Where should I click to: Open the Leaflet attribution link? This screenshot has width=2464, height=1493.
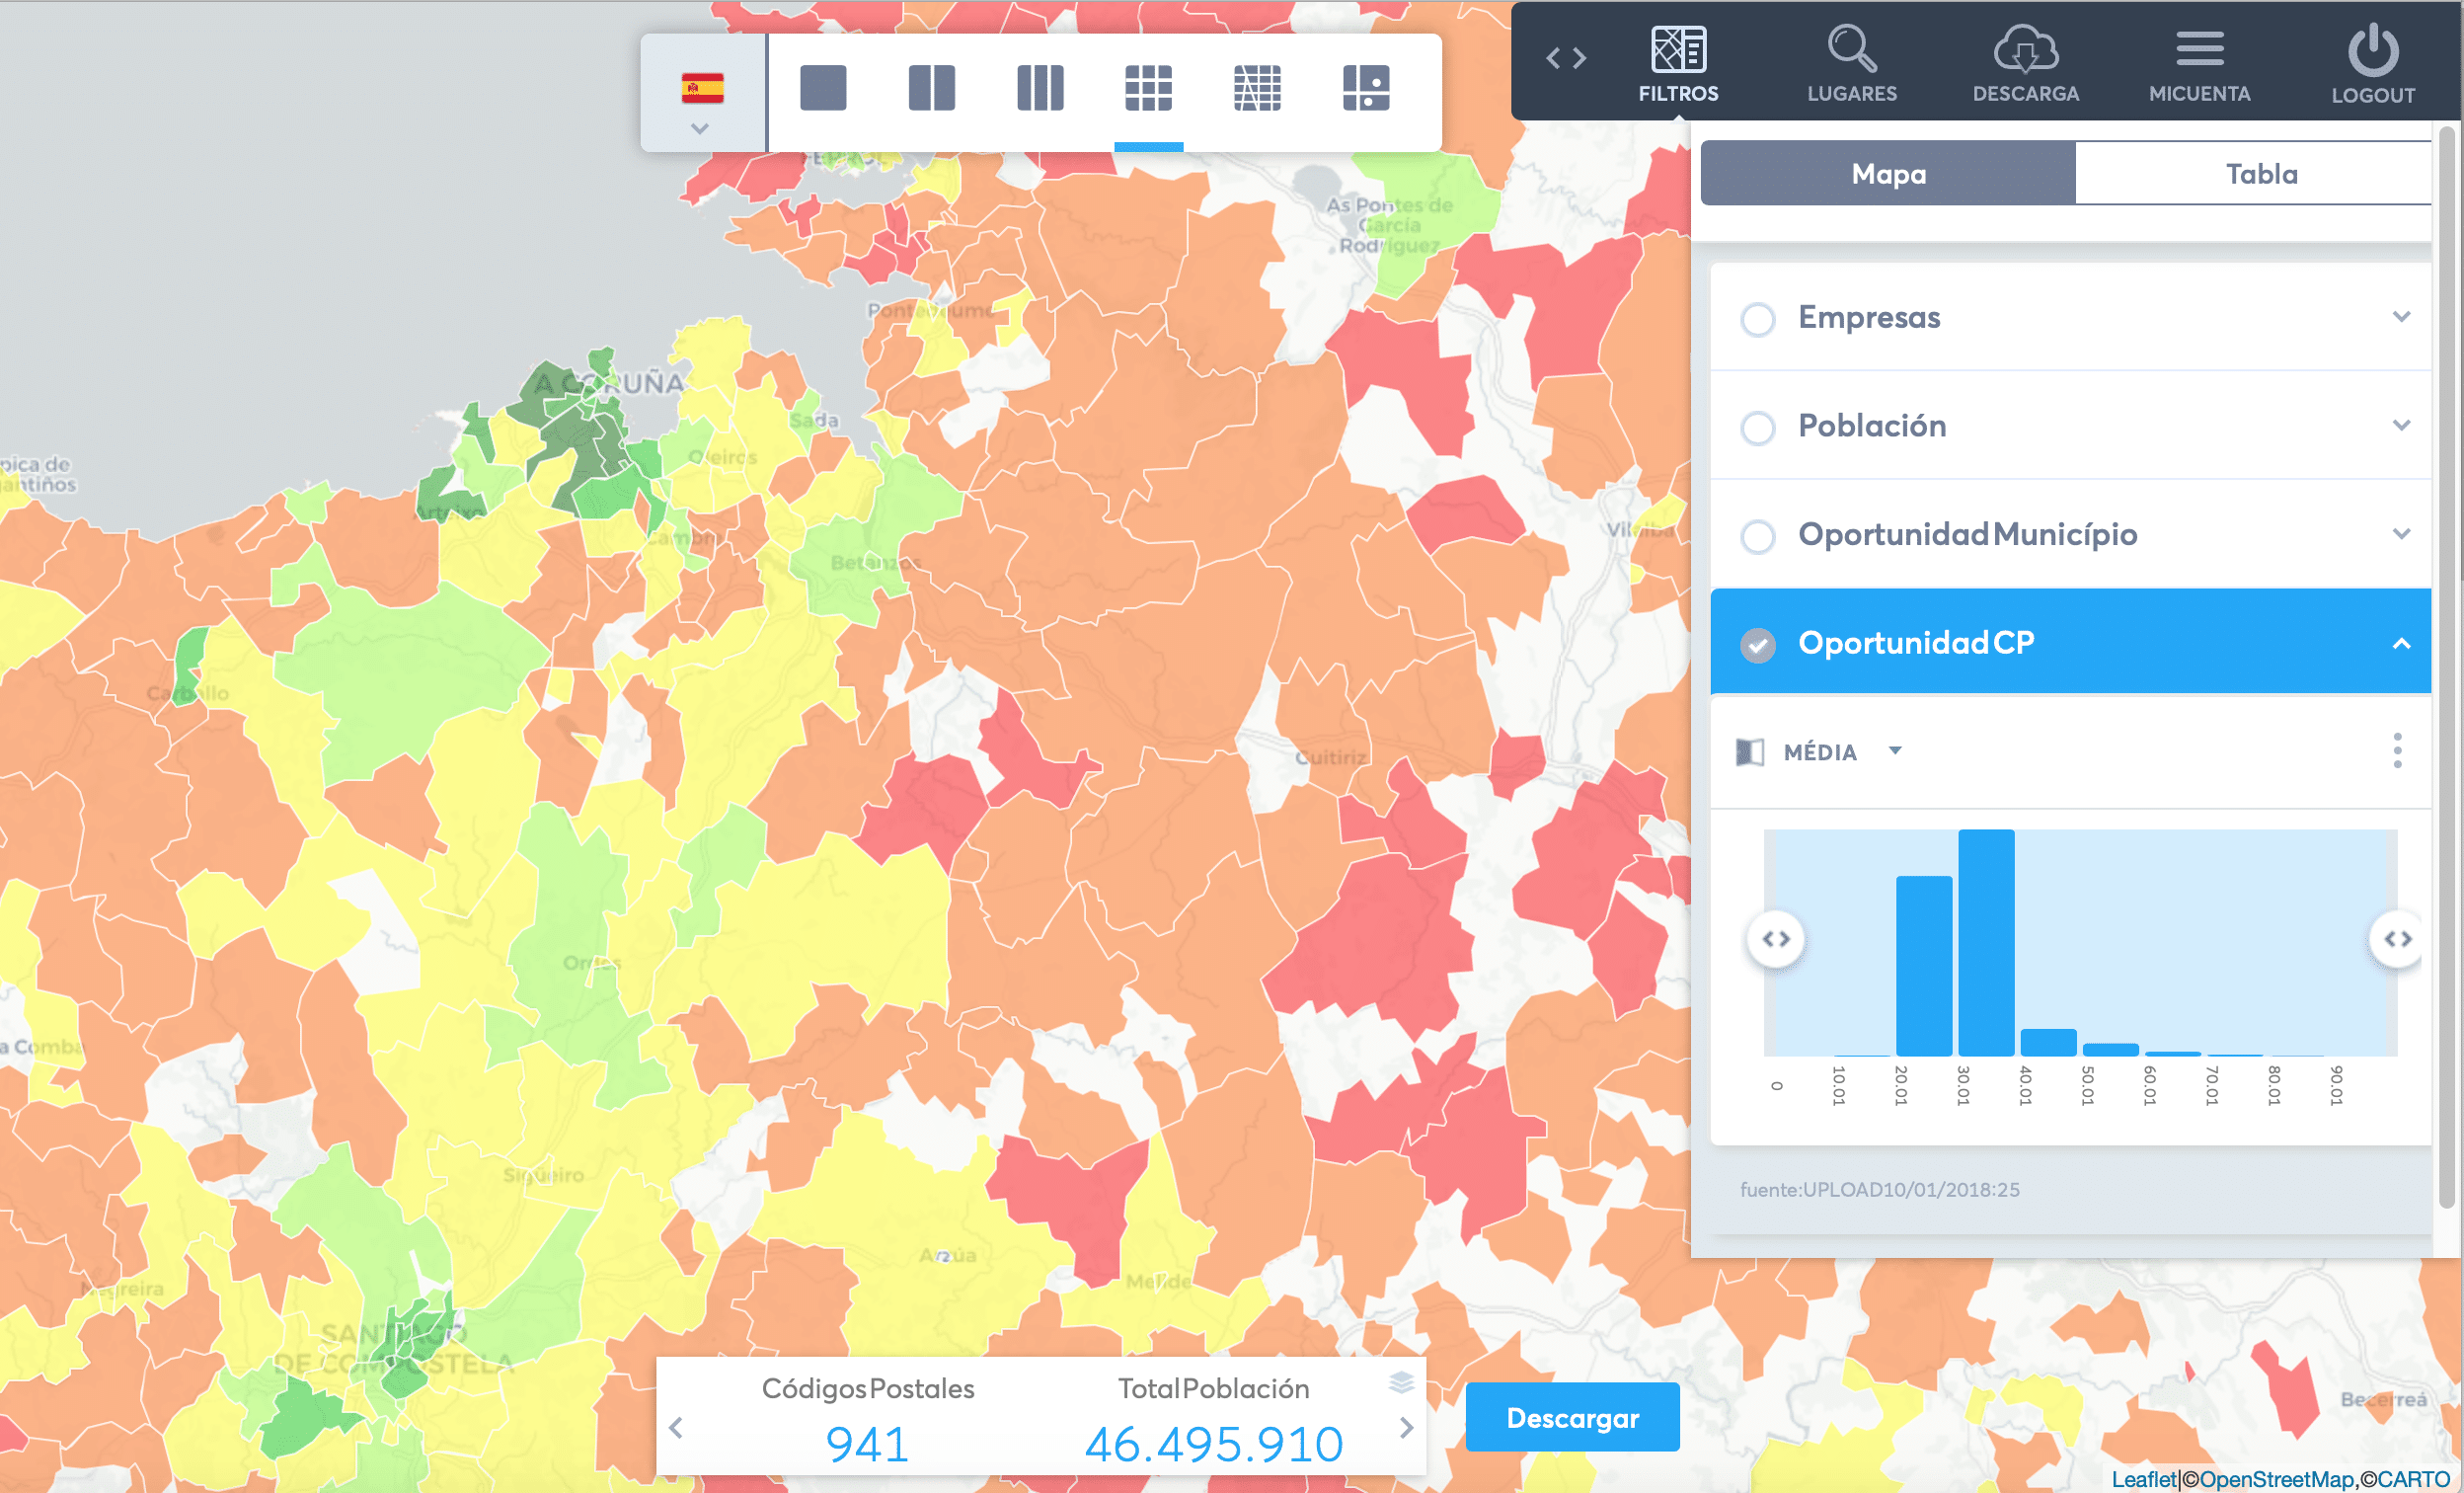tap(2143, 1479)
